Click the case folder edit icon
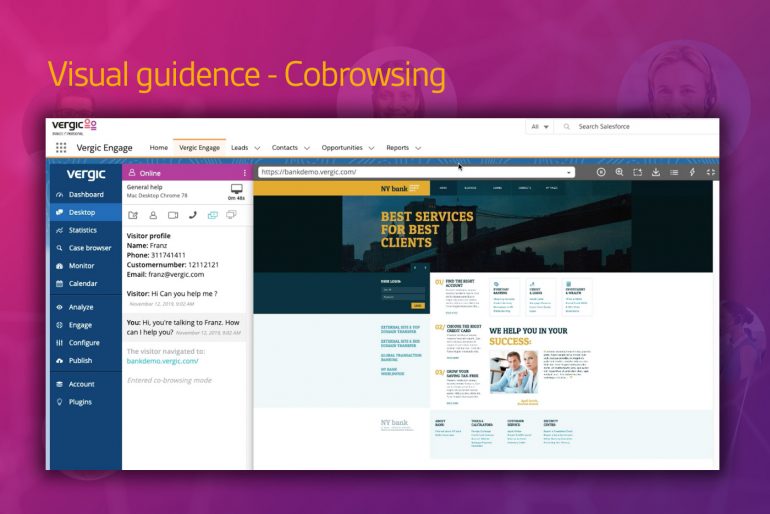This screenshot has width=770, height=514. [x=133, y=215]
